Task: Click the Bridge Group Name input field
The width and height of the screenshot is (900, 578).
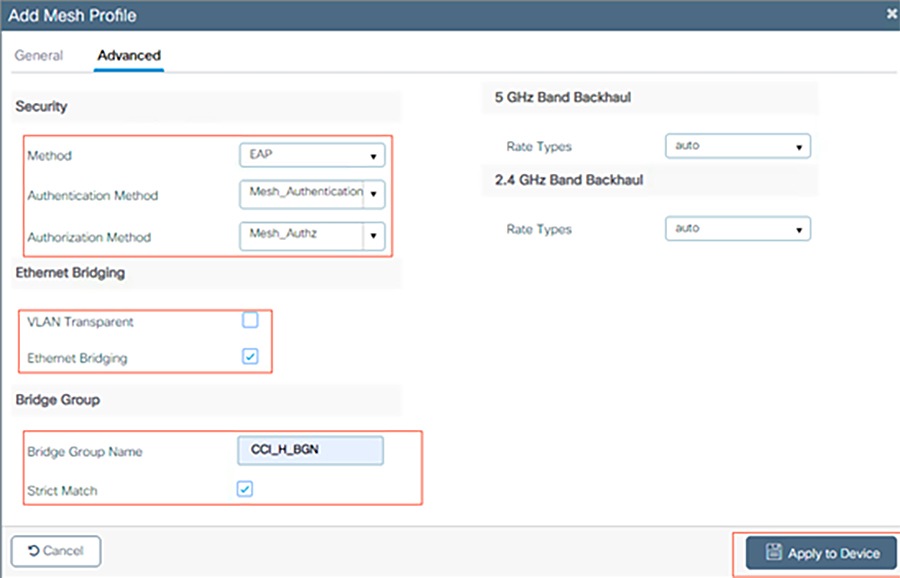Action: point(310,451)
